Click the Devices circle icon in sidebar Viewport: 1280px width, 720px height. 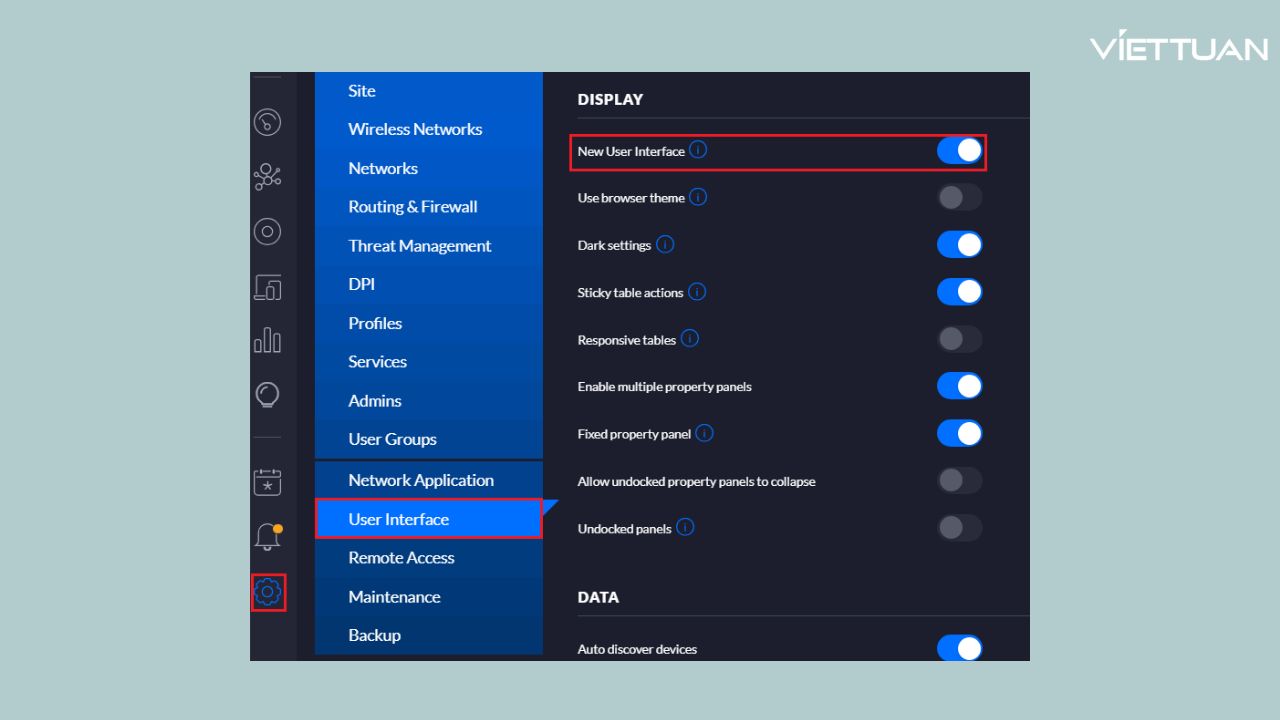pyautogui.click(x=267, y=232)
